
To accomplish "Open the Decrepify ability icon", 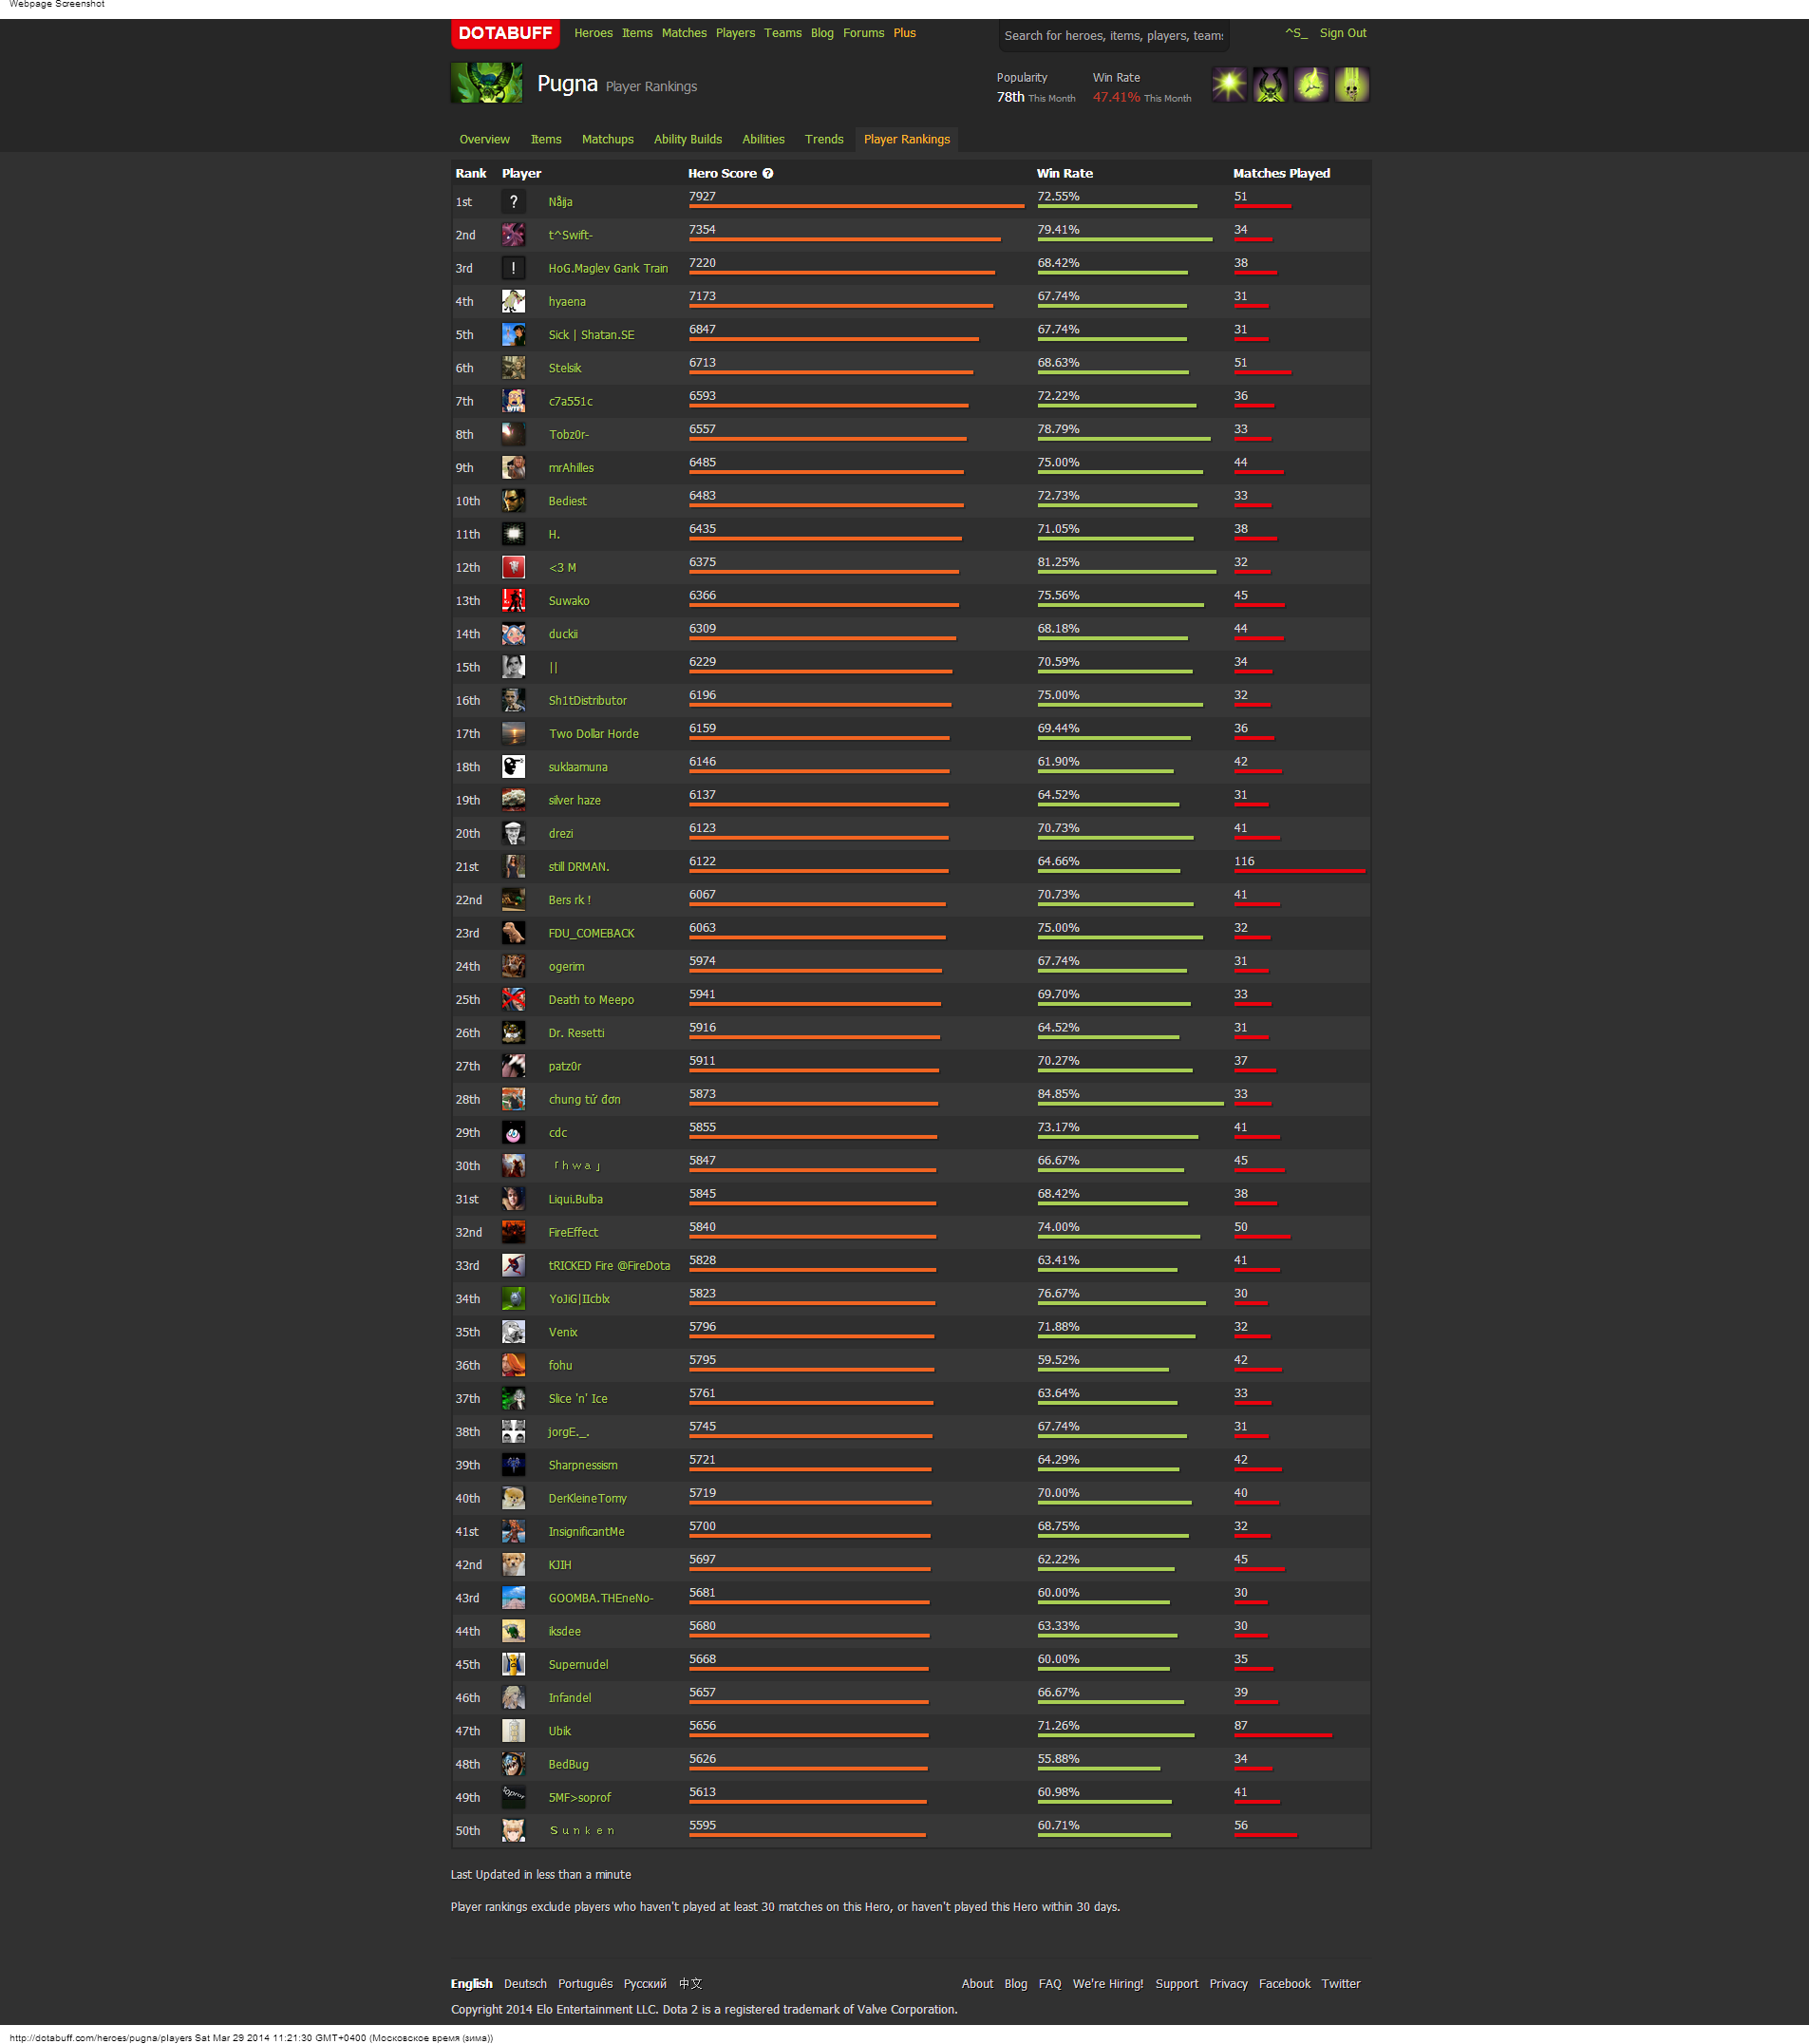I will point(1270,85).
